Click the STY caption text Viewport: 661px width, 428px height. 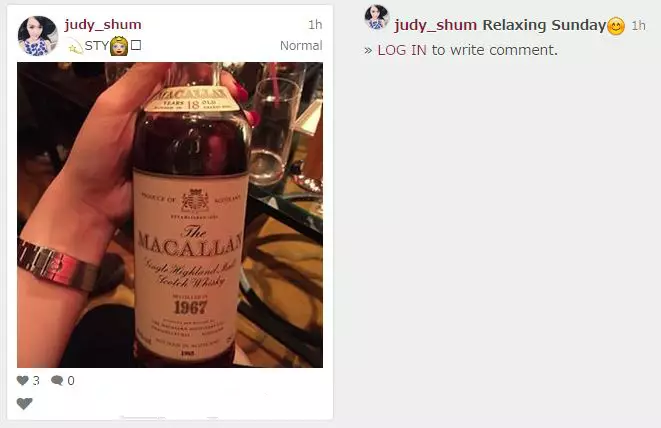point(97,46)
